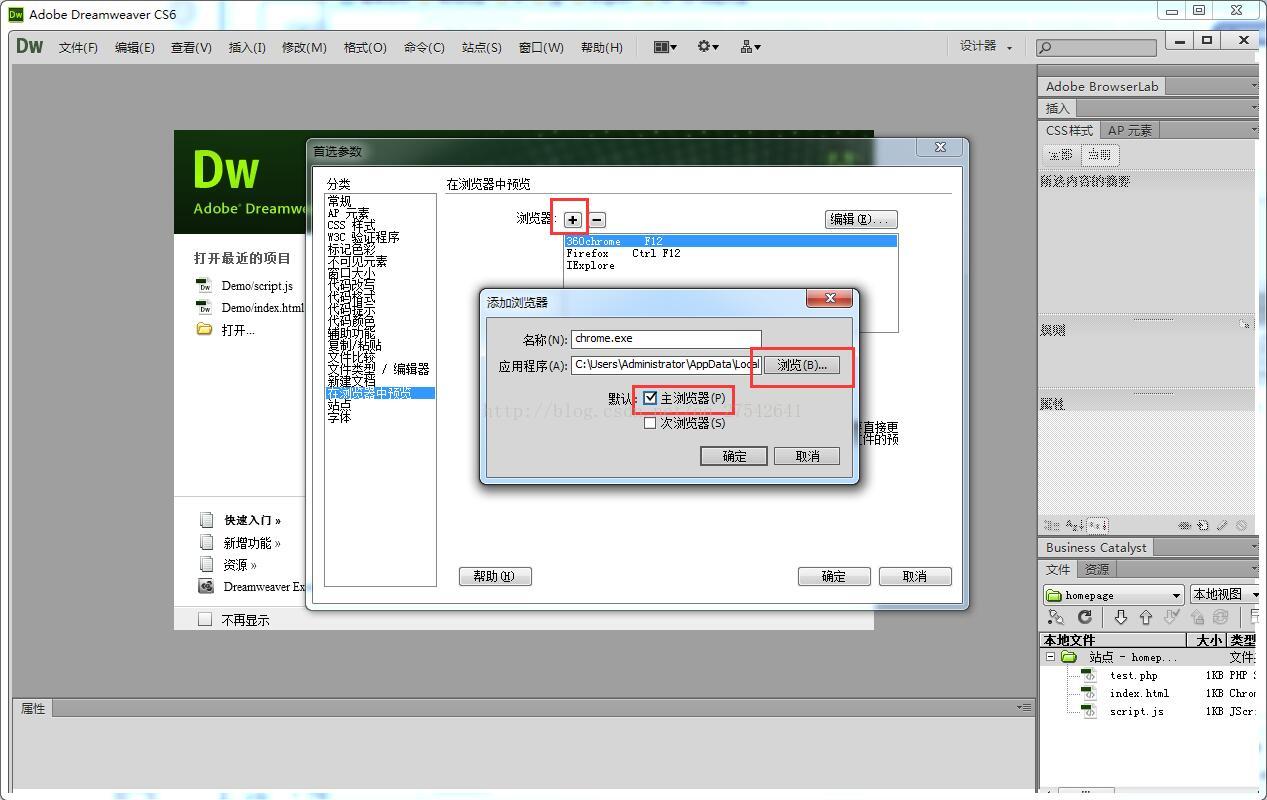Open the homepage site dropdown
1267x800 pixels.
(1113, 595)
